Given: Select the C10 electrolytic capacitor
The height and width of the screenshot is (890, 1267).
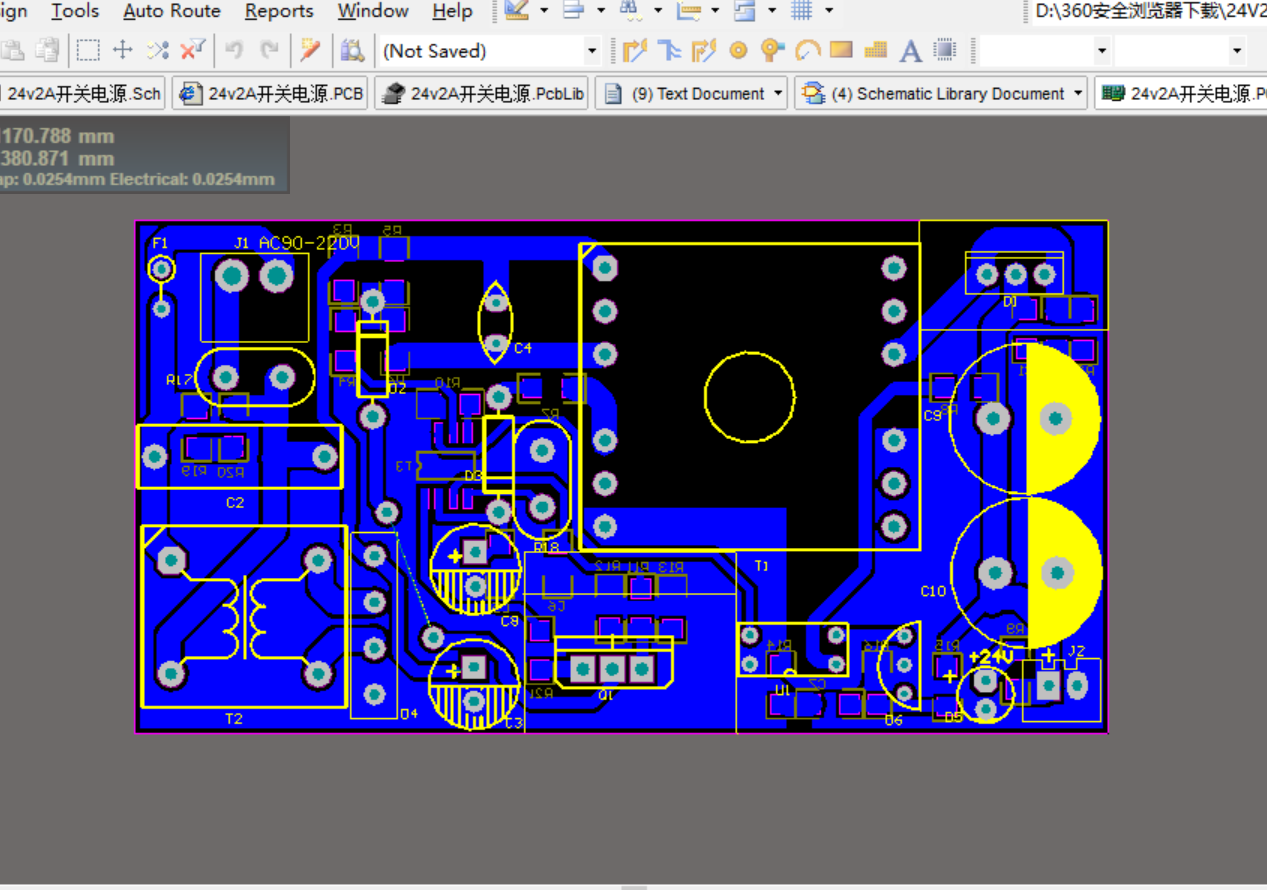Looking at the screenshot, I should pos(1026,572).
